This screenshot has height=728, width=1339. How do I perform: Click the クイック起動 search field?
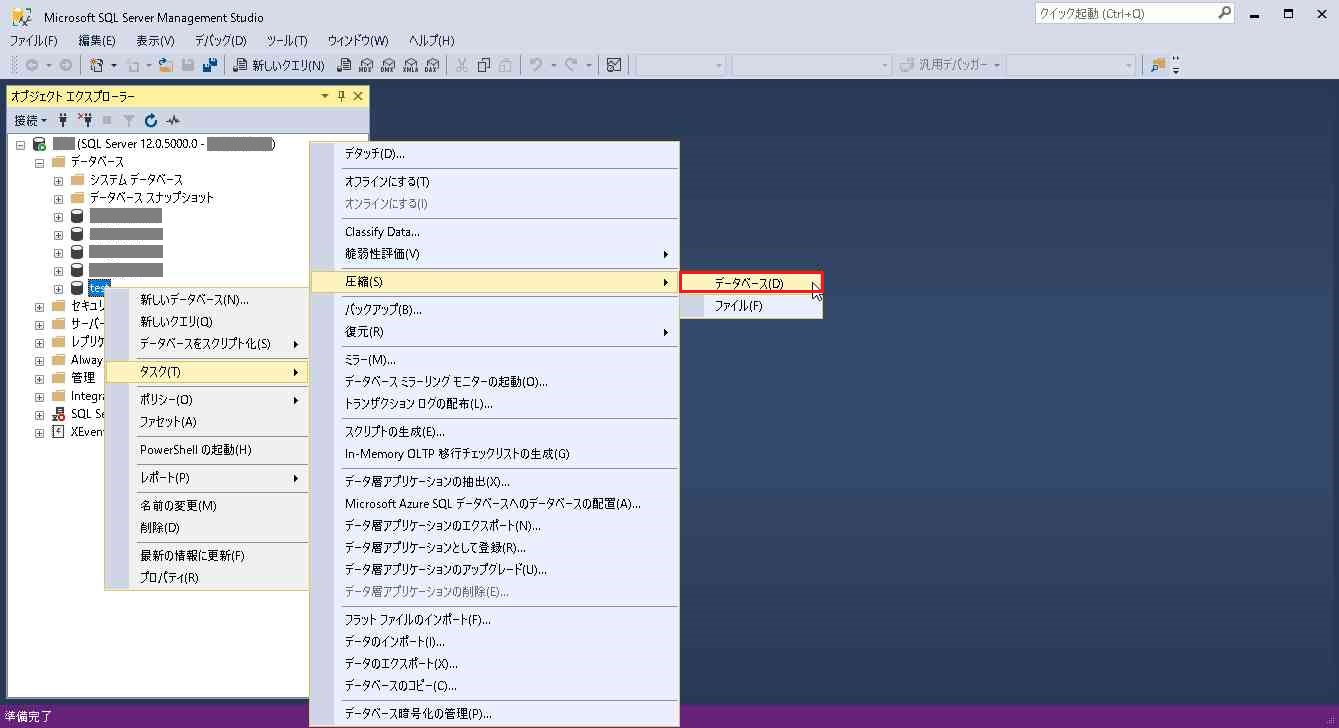pos(1135,14)
